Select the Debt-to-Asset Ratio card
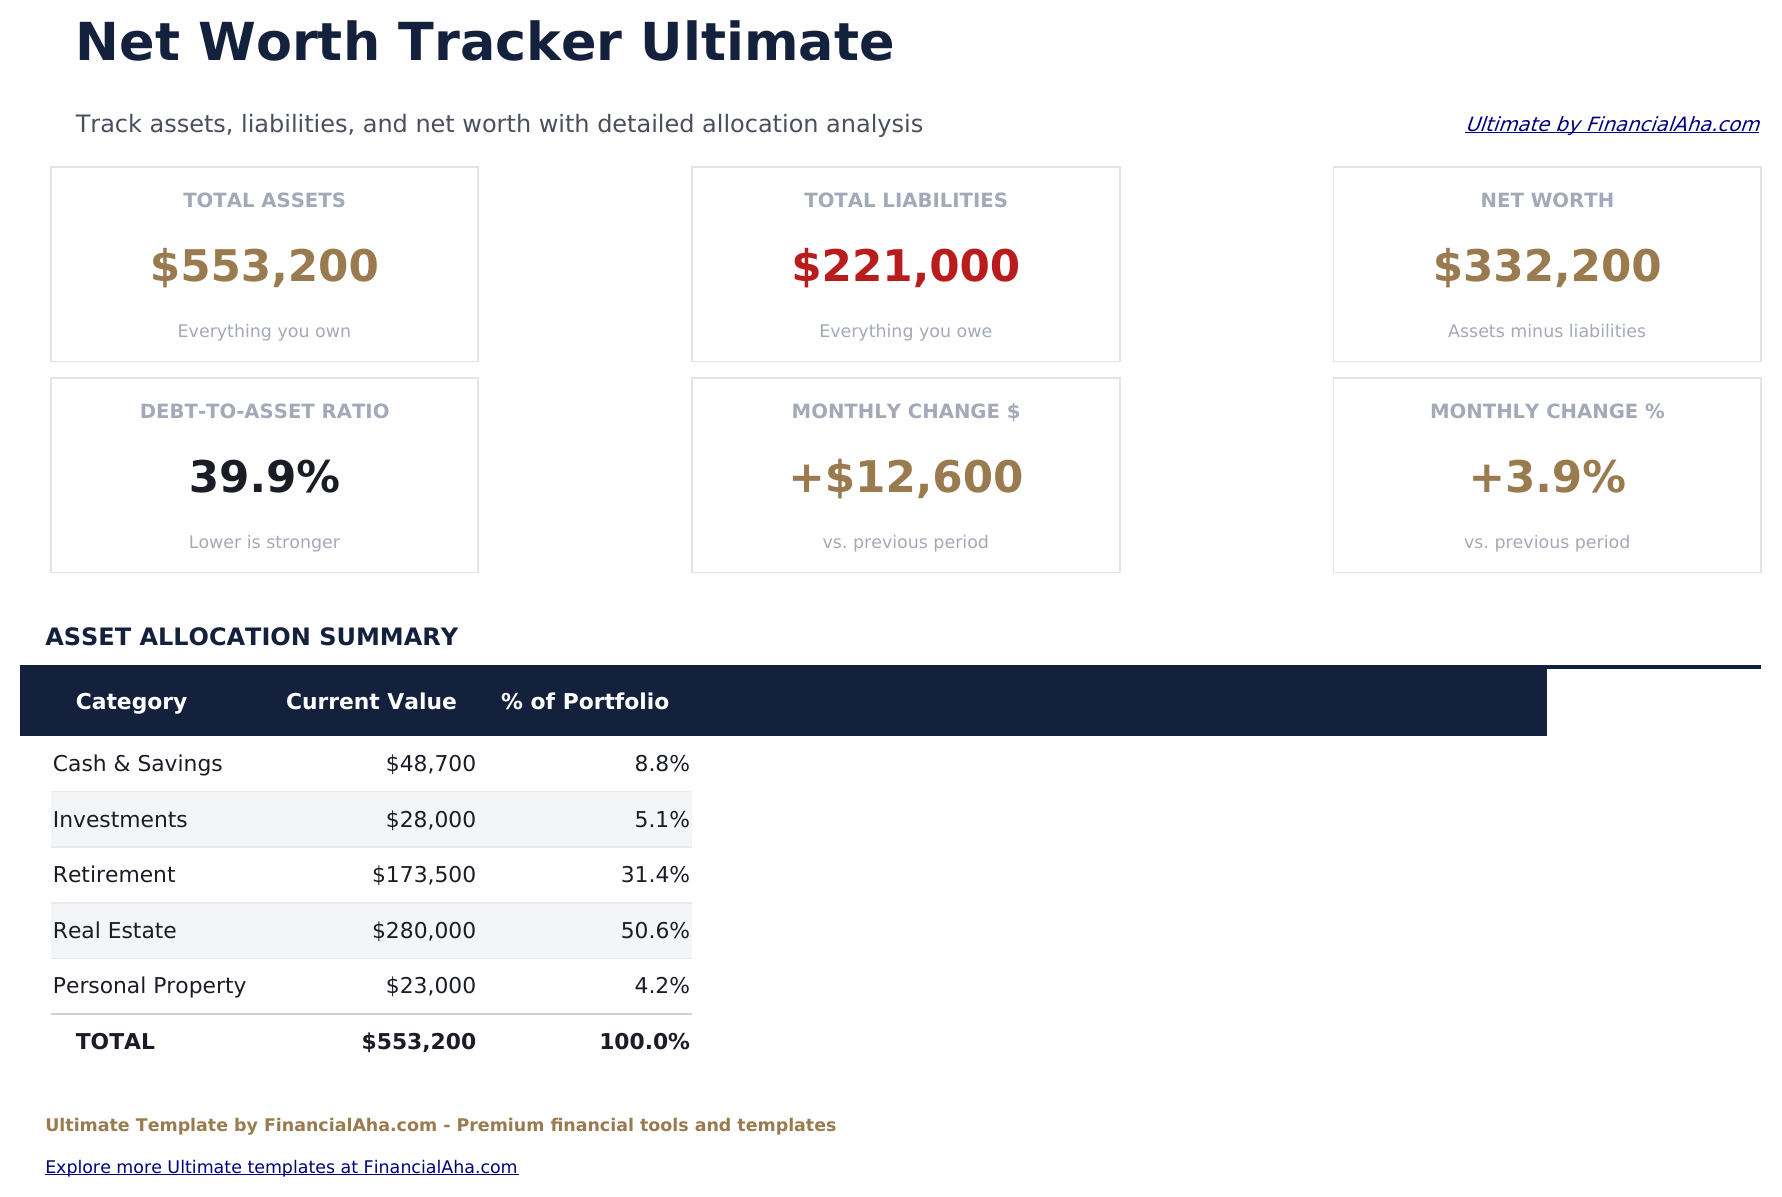Image resolution: width=1782 pixels, height=1197 pixels. click(263, 475)
